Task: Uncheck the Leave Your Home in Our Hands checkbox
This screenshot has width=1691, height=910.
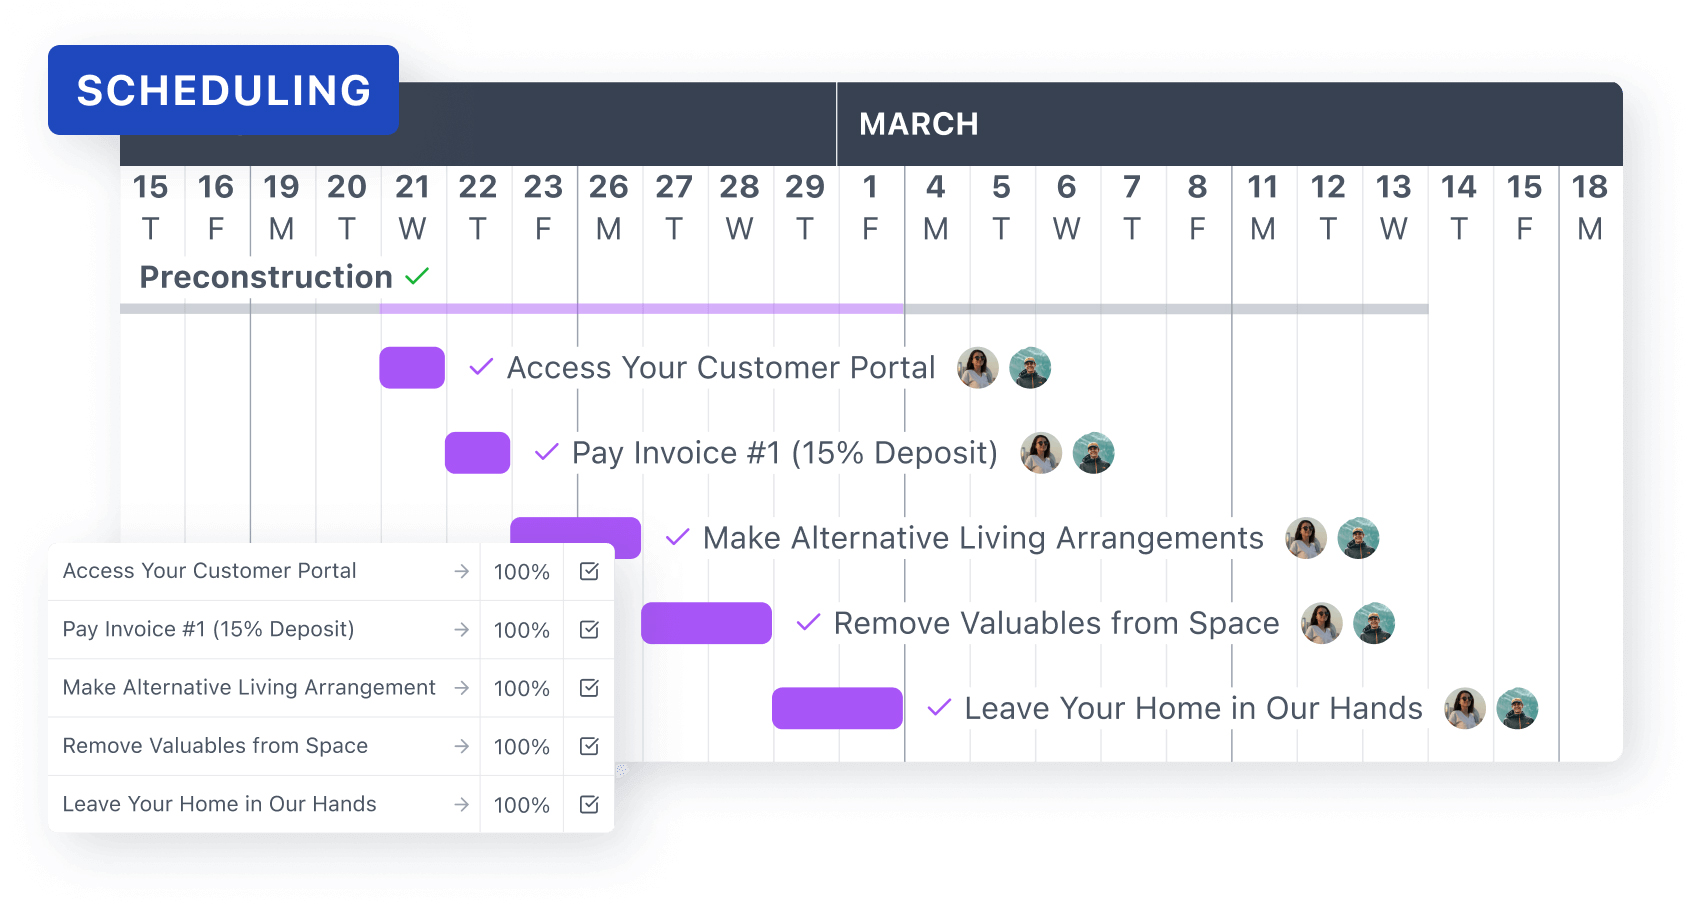Action: [588, 804]
